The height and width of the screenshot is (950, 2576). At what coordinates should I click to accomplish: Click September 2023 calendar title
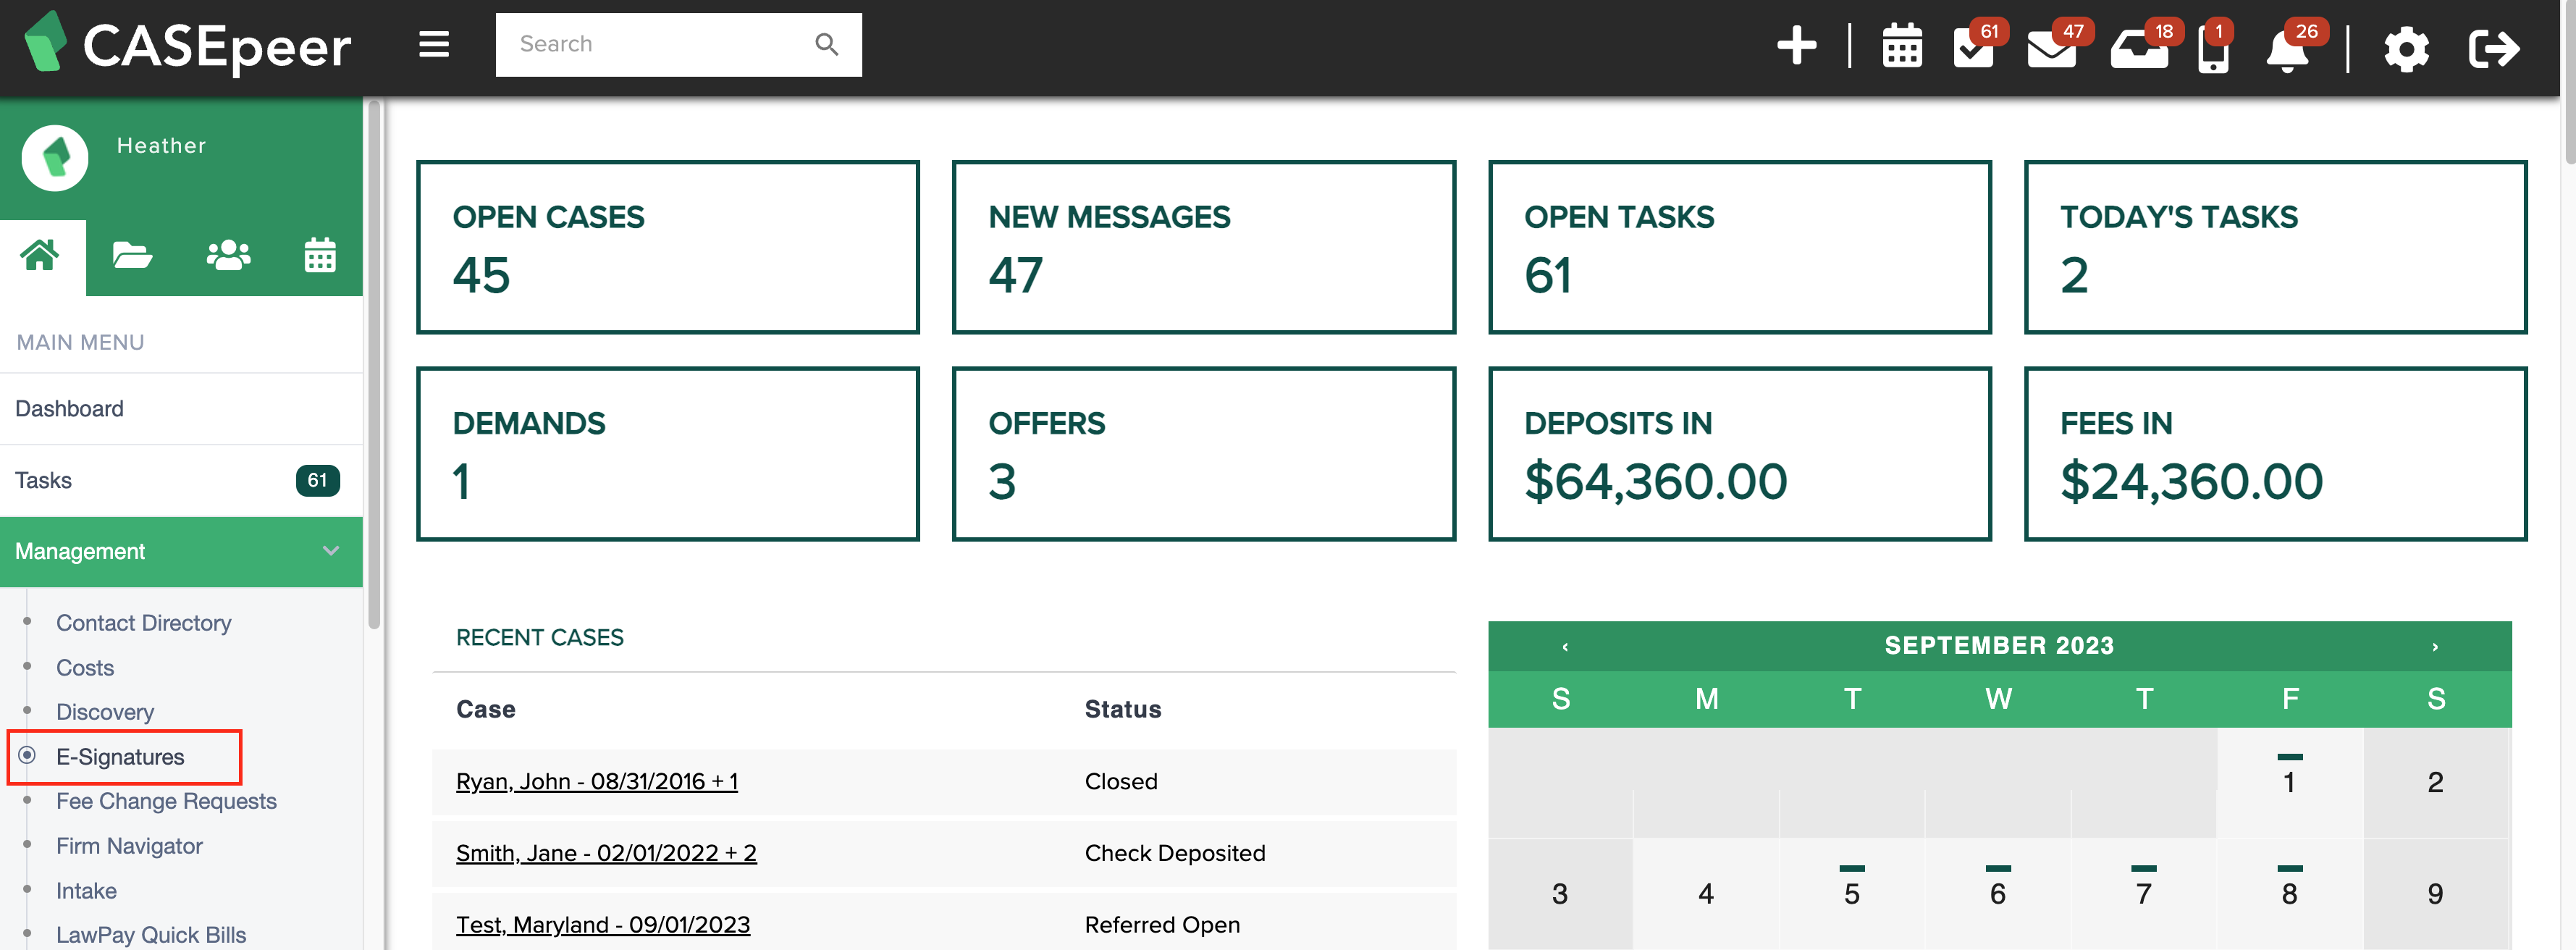pos(1999,645)
